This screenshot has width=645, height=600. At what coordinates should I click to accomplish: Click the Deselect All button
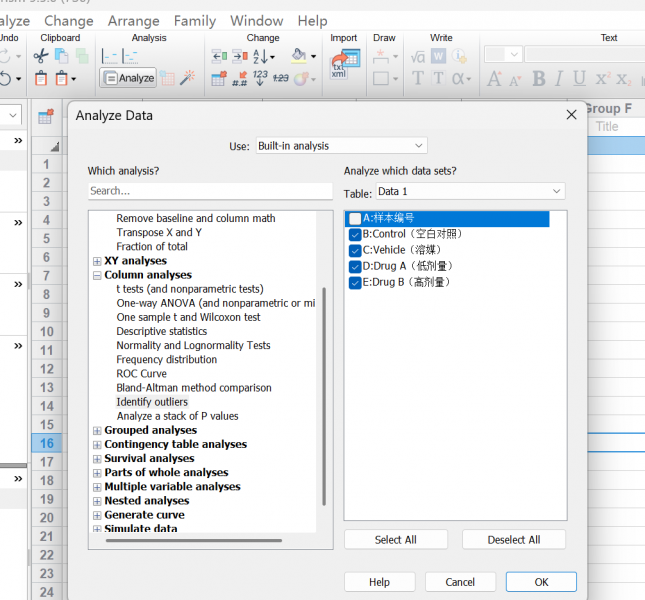click(x=514, y=540)
